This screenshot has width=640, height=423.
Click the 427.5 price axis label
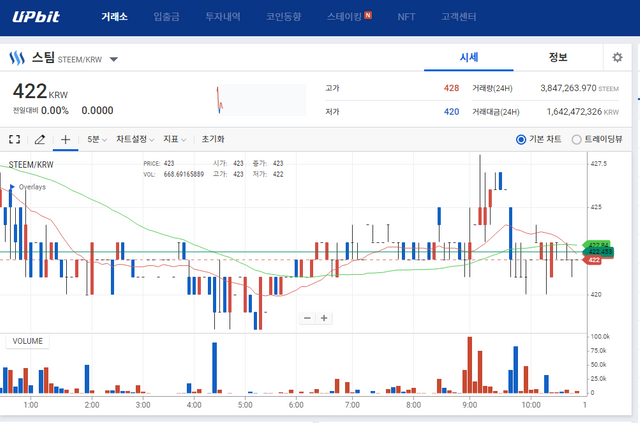point(599,164)
